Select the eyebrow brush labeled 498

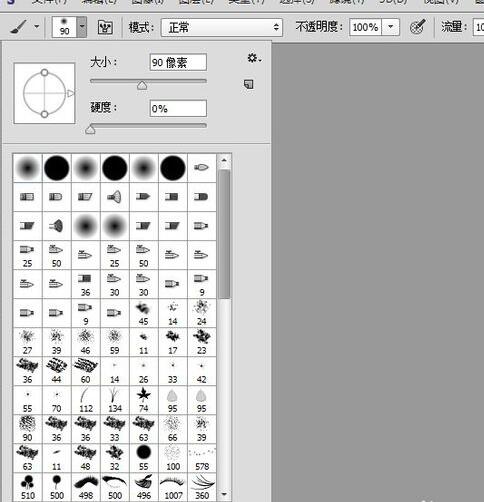(x=85, y=487)
